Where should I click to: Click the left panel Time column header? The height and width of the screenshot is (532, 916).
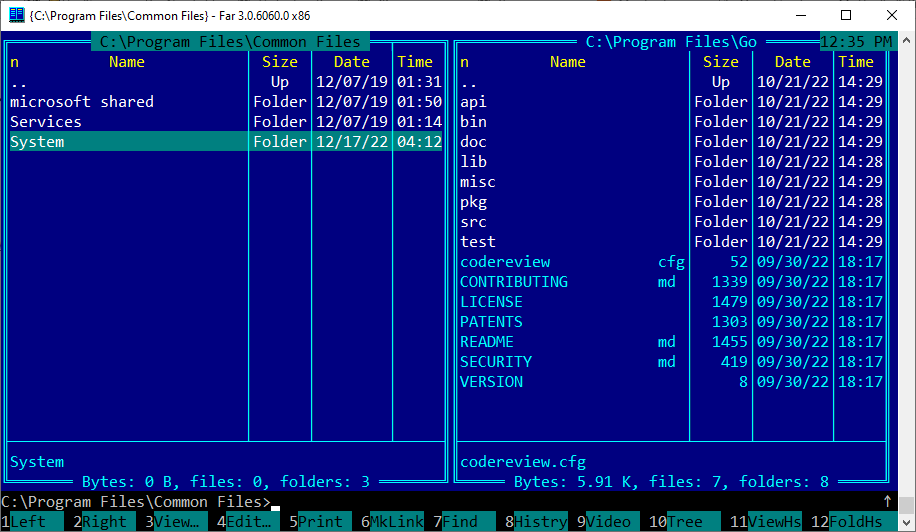(x=415, y=62)
